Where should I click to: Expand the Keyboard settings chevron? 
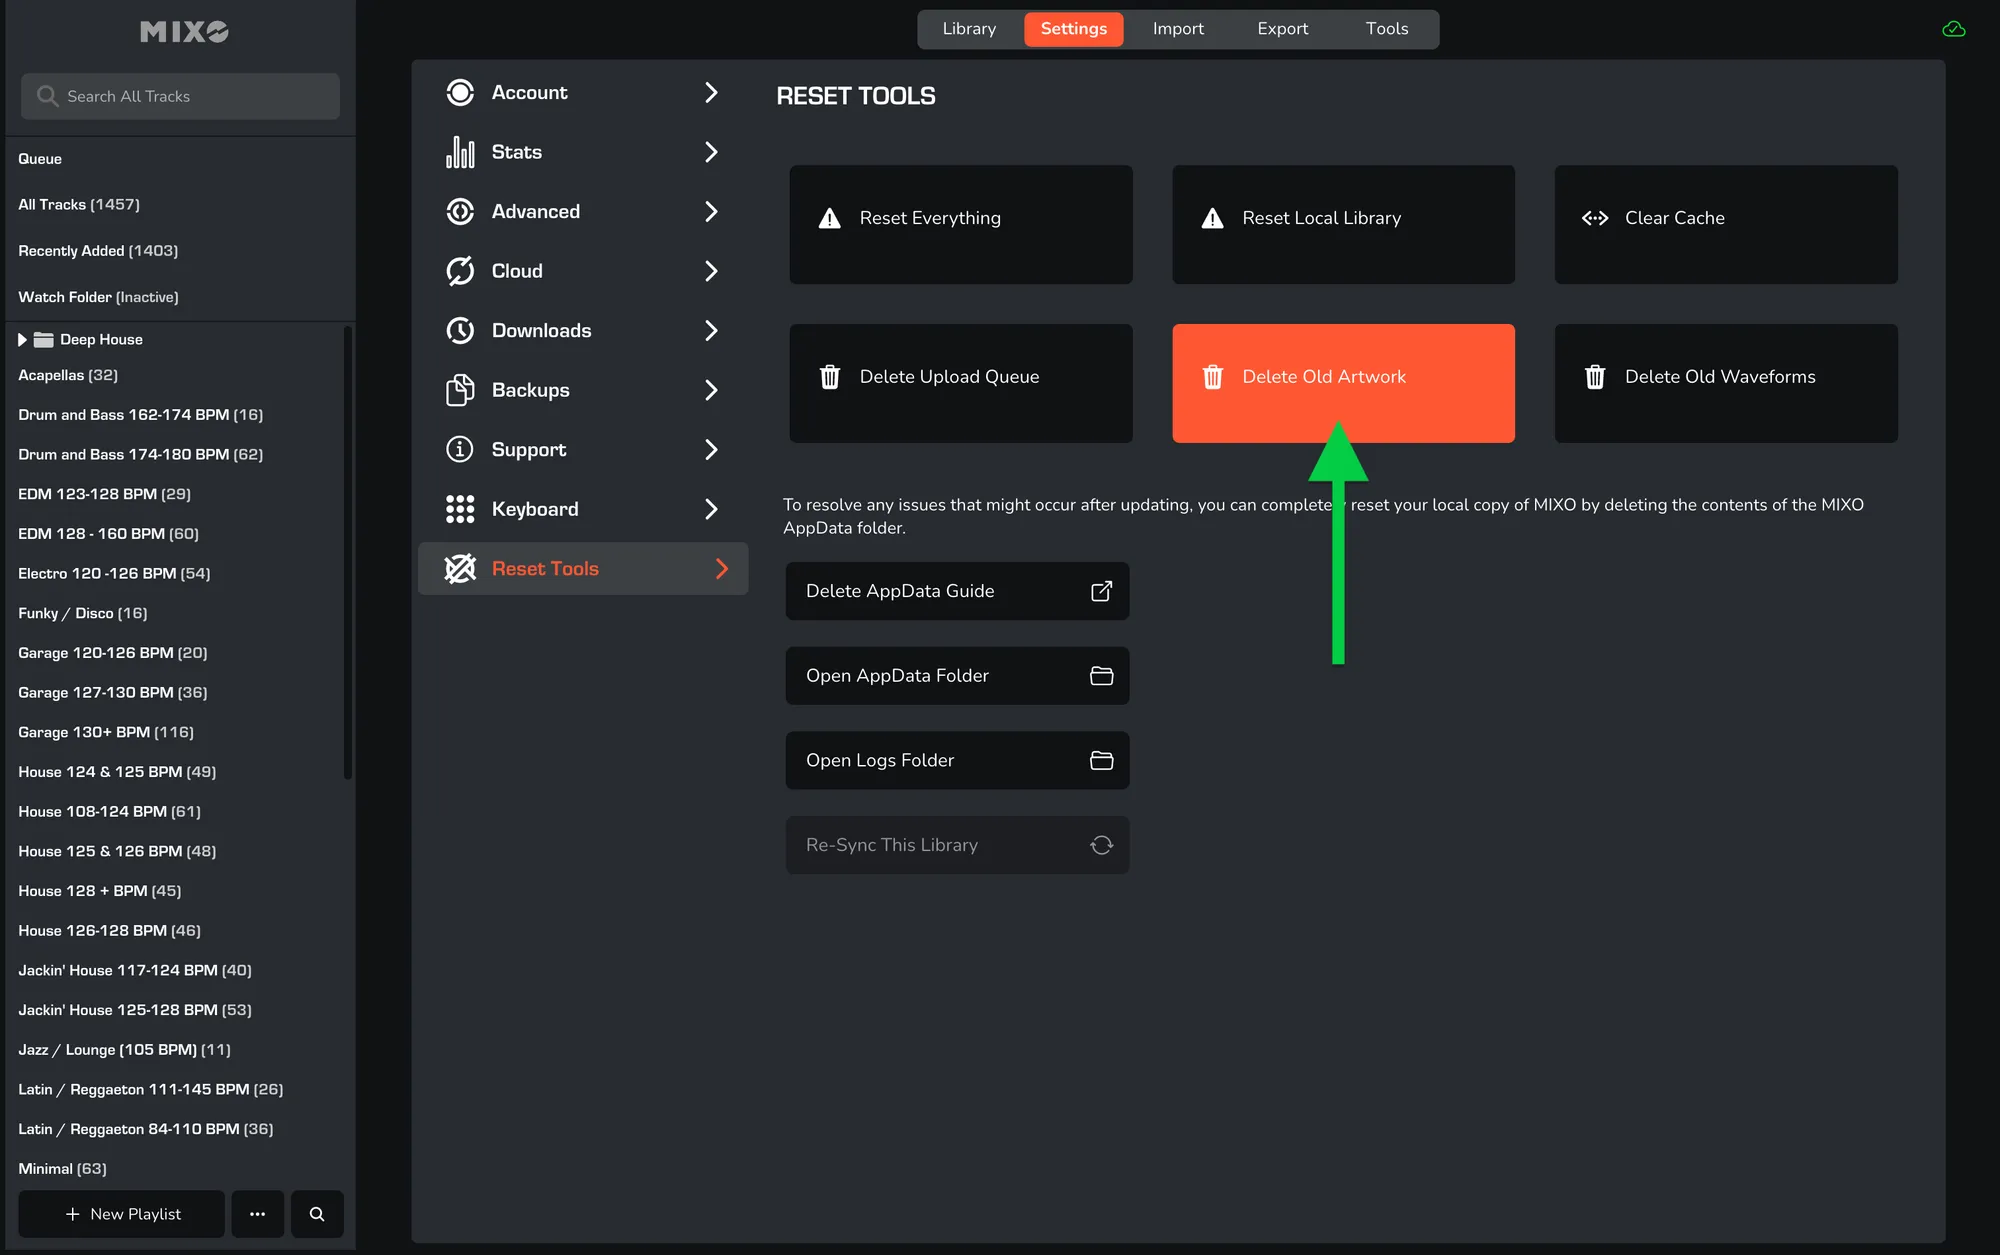pyautogui.click(x=711, y=509)
